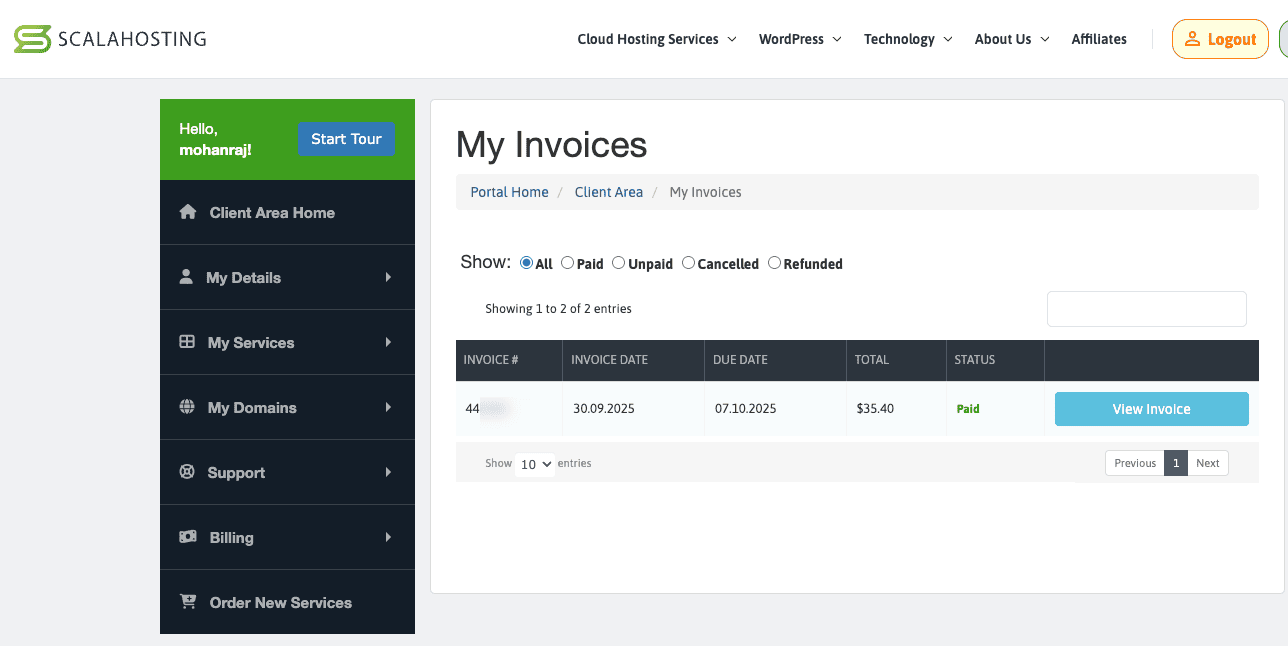Open Support sidebar item
The height and width of the screenshot is (646, 1288).
287,472
